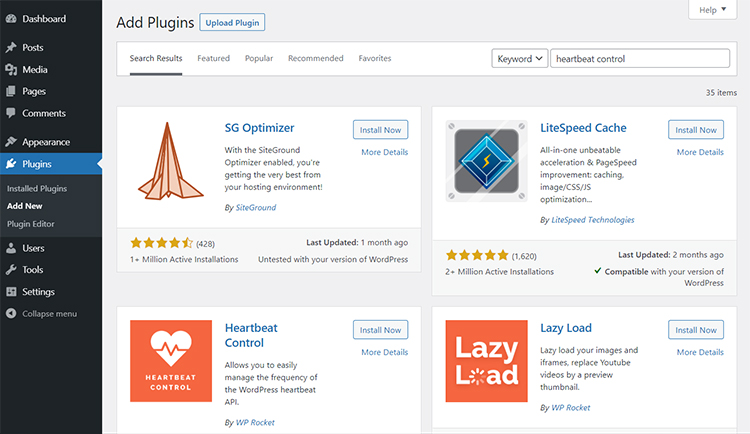This screenshot has width=750, height=434.
Task: Collapse the admin sidebar menu
Action: 42,314
